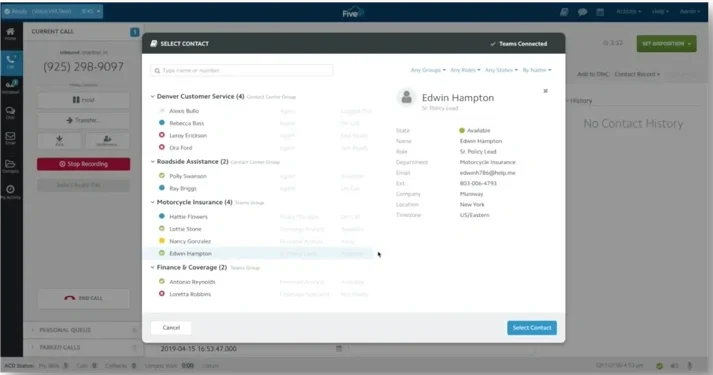This screenshot has height=375, width=713.
Task: Open the Contact Record dropdown
Action: pos(637,74)
